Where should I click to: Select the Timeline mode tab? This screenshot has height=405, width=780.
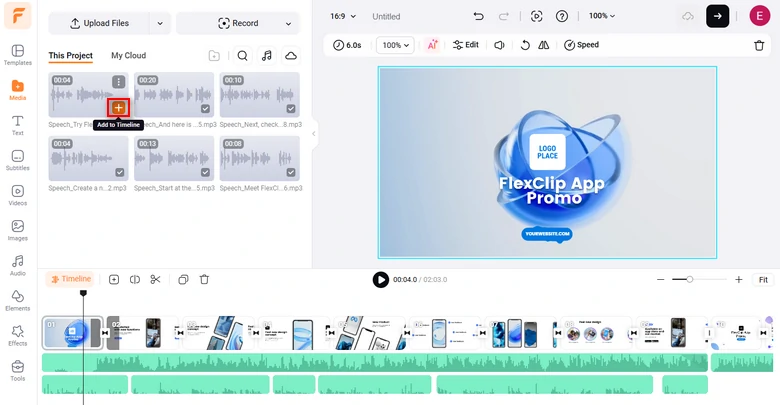coord(70,279)
